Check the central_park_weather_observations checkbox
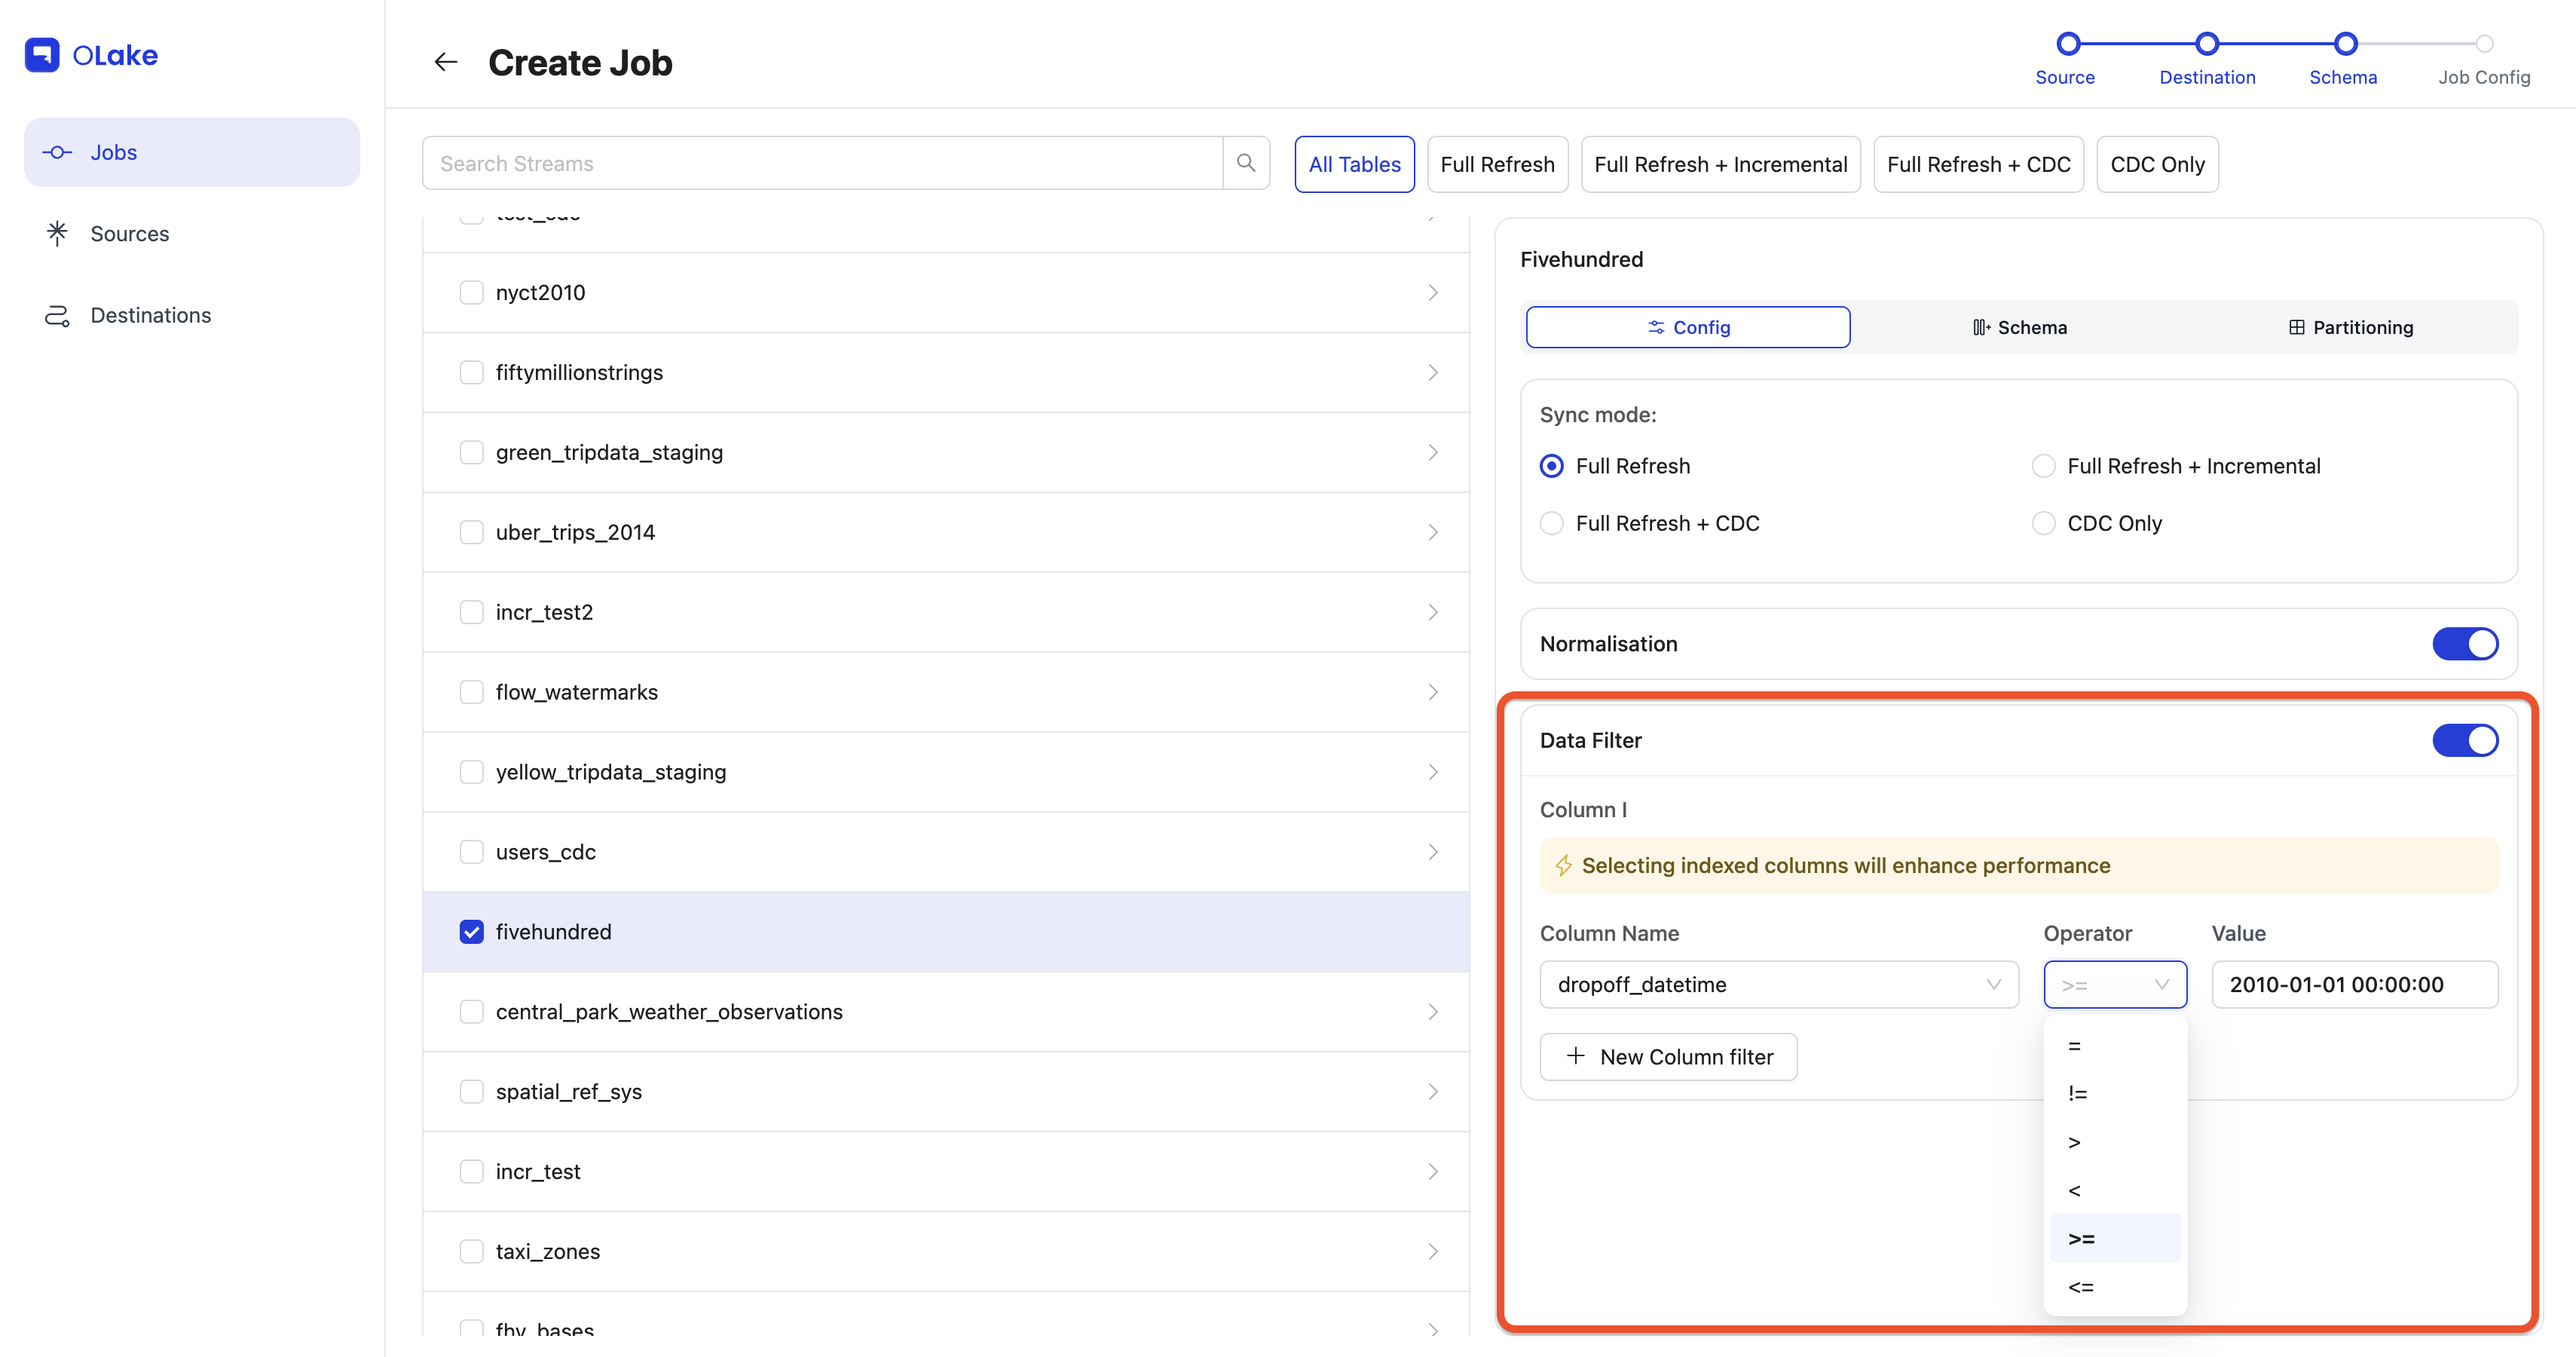The width and height of the screenshot is (2576, 1357). point(471,1012)
